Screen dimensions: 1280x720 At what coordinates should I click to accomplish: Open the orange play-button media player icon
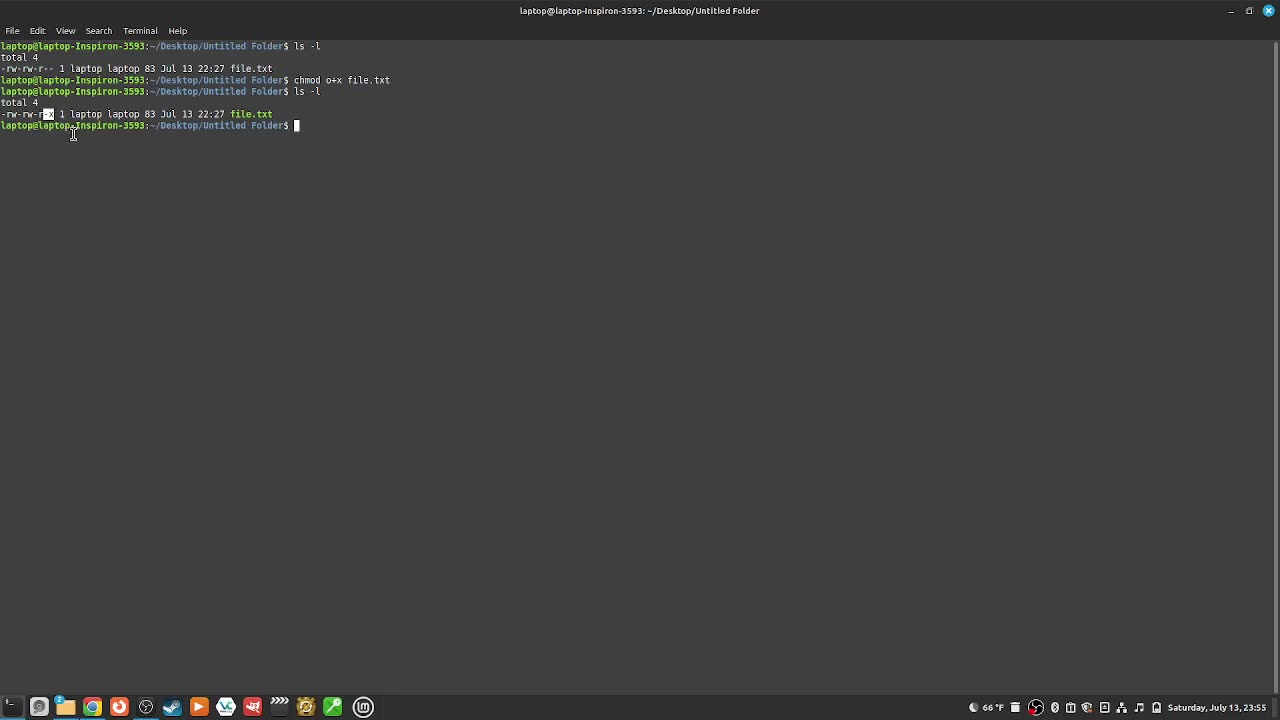coord(199,707)
